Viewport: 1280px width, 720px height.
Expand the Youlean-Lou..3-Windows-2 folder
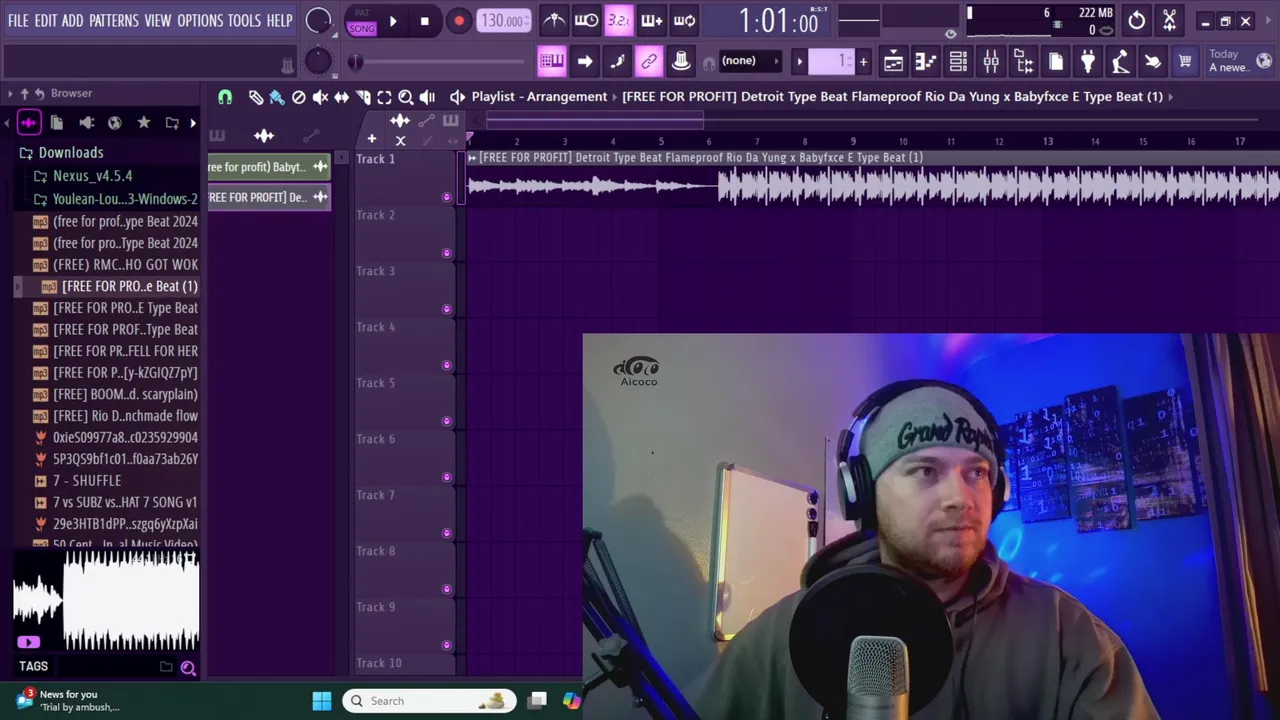coord(115,199)
